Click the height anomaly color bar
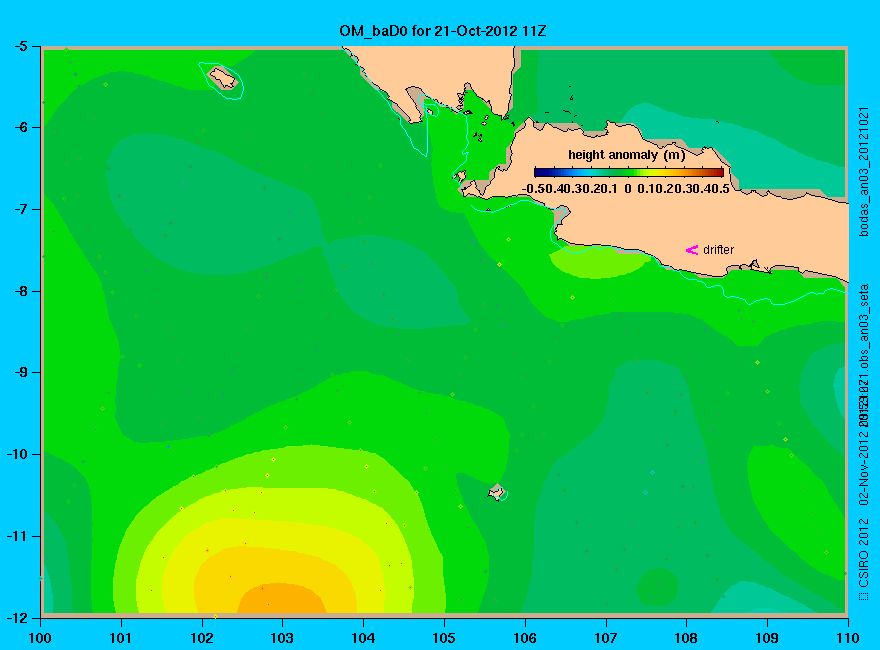This screenshot has width=880, height=650. click(x=629, y=172)
